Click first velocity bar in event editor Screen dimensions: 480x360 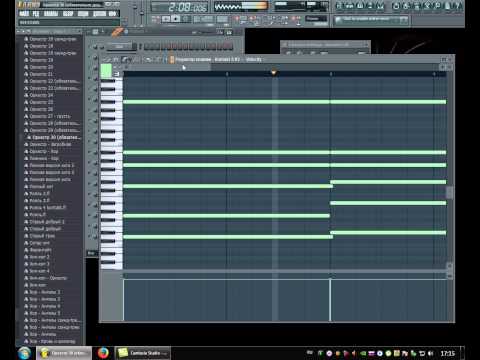coord(124,300)
